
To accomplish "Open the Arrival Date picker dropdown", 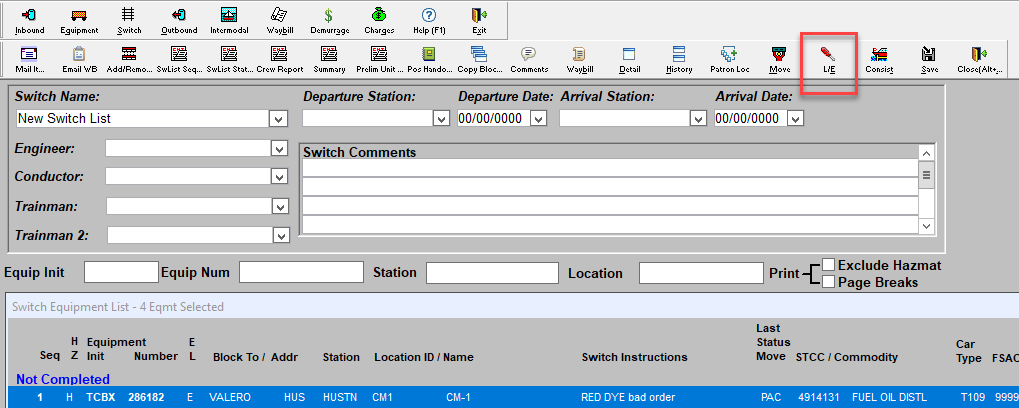I will pos(796,119).
